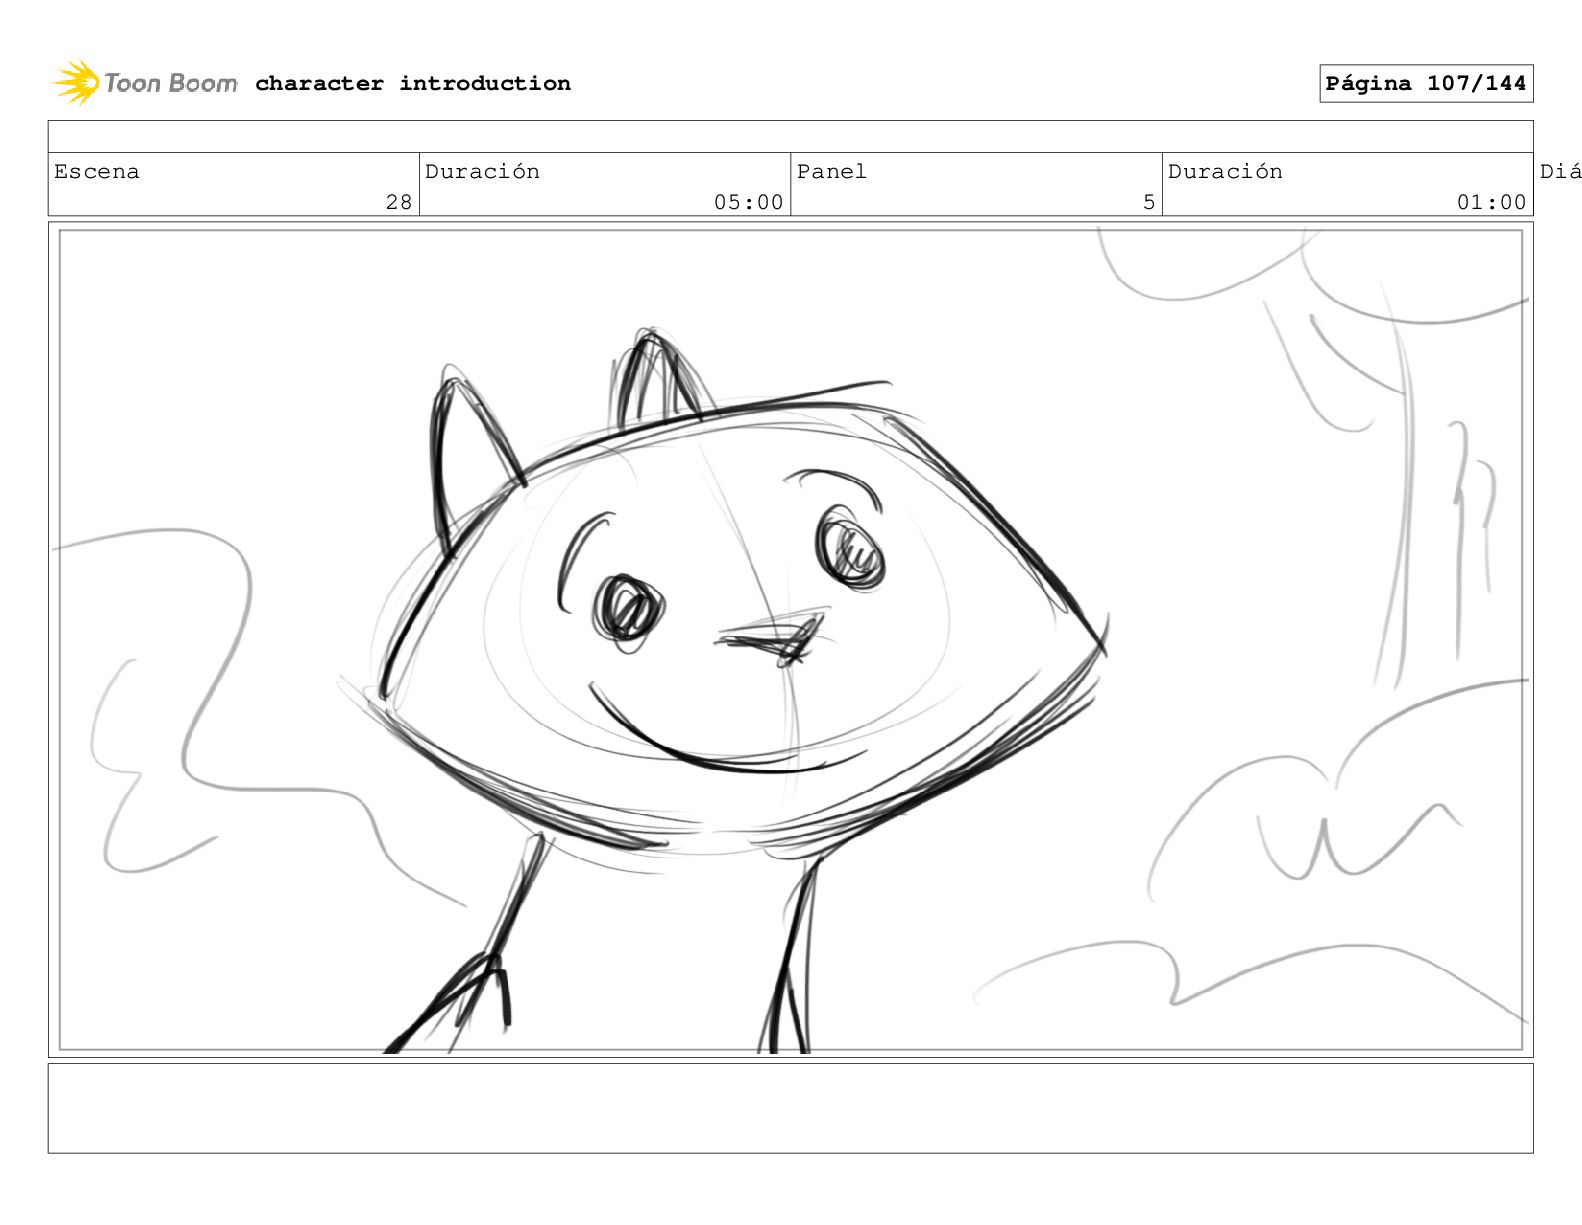1582x1225 pixels.
Task: Select the scene number '28'
Action: [399, 202]
